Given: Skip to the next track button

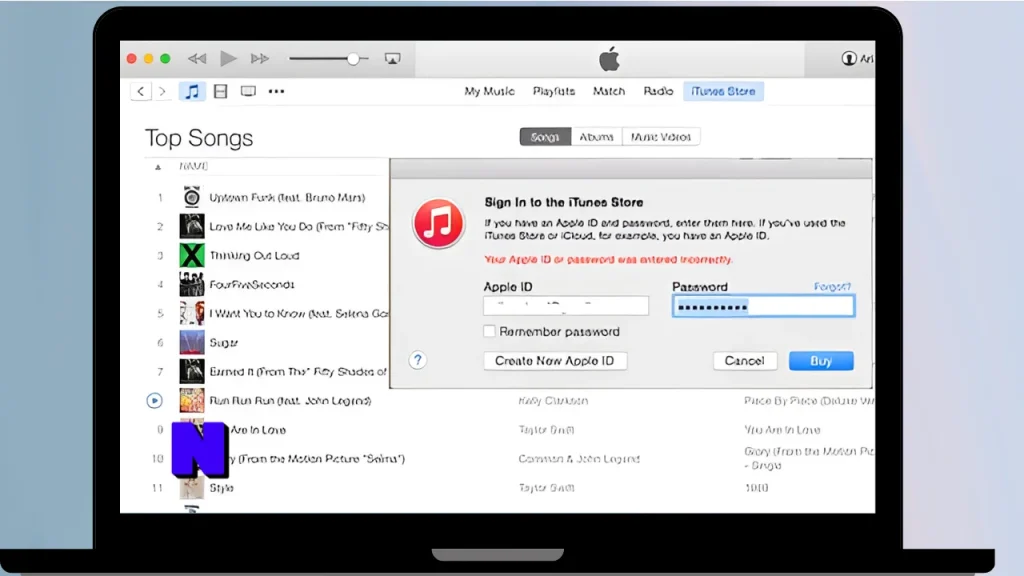Looking at the screenshot, I should pos(259,59).
